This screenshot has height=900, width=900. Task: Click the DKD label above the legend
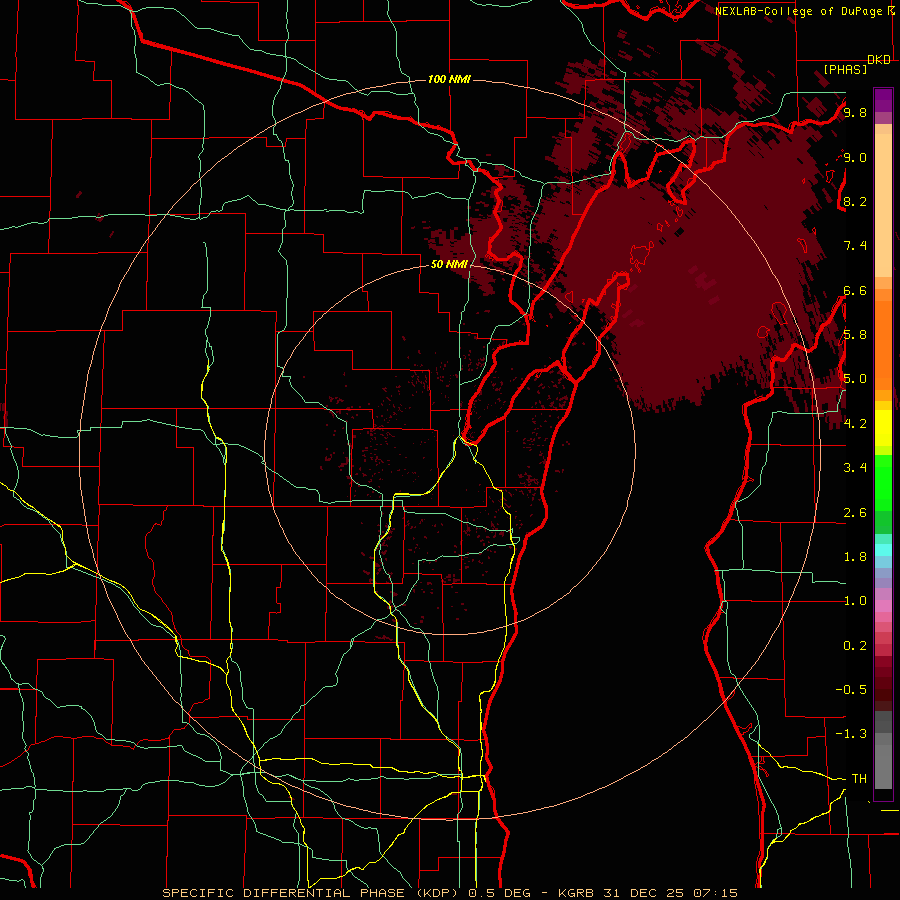tap(879, 60)
